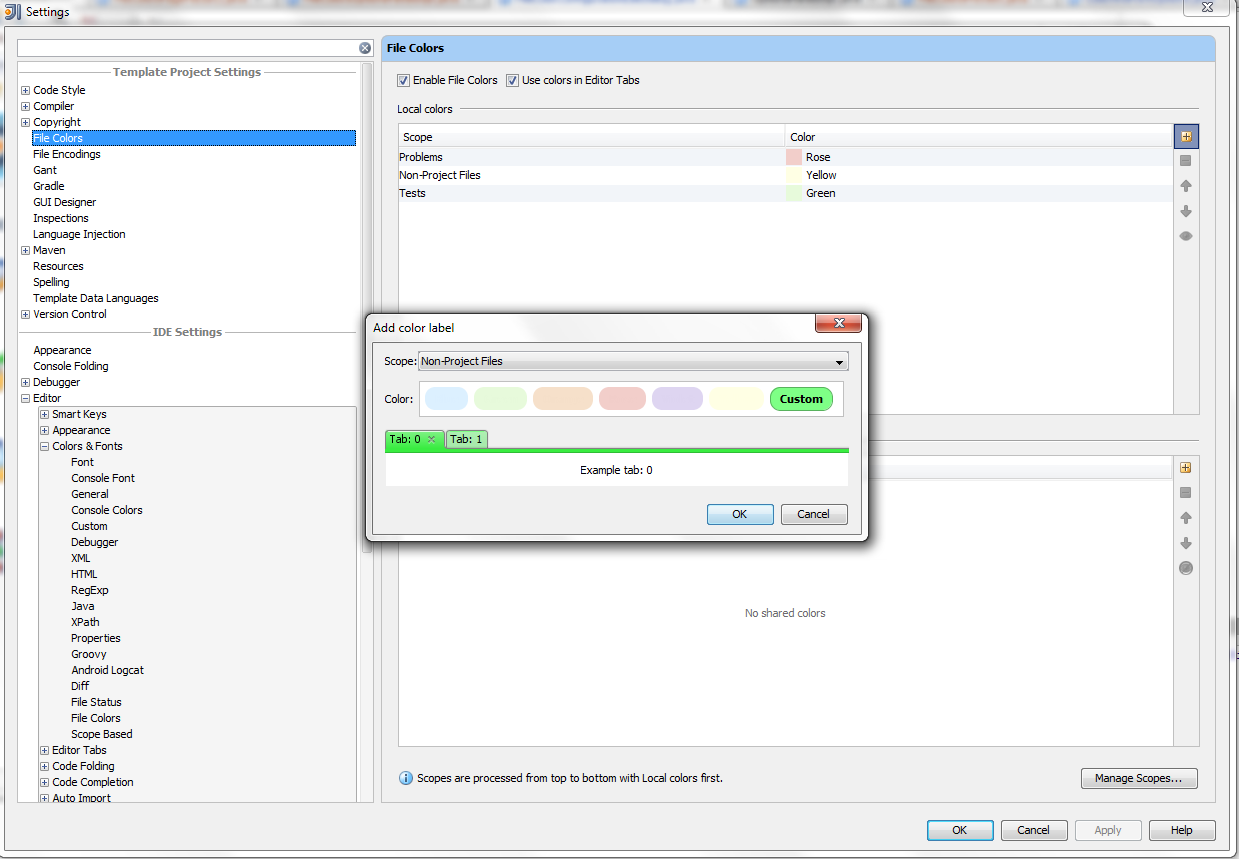Screen dimensions: 1239x859
Task: Uncheck Enable File Colors
Action: [x=403, y=80]
